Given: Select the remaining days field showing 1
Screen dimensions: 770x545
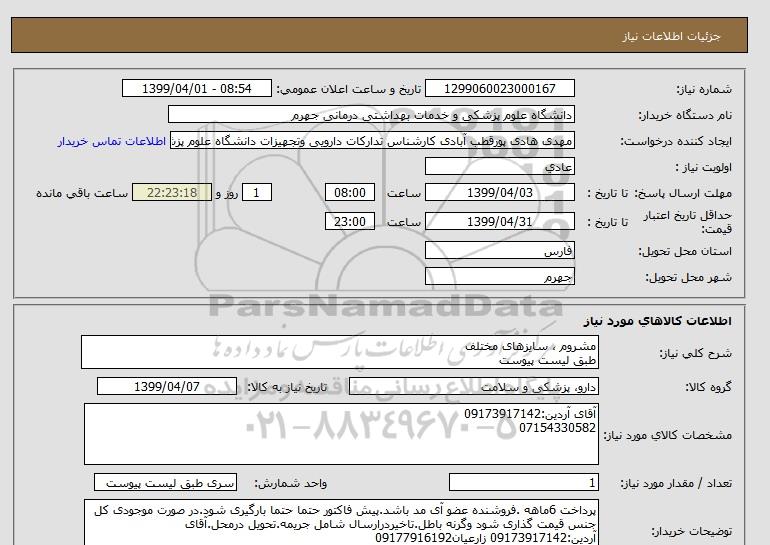Looking at the screenshot, I should (256, 192).
